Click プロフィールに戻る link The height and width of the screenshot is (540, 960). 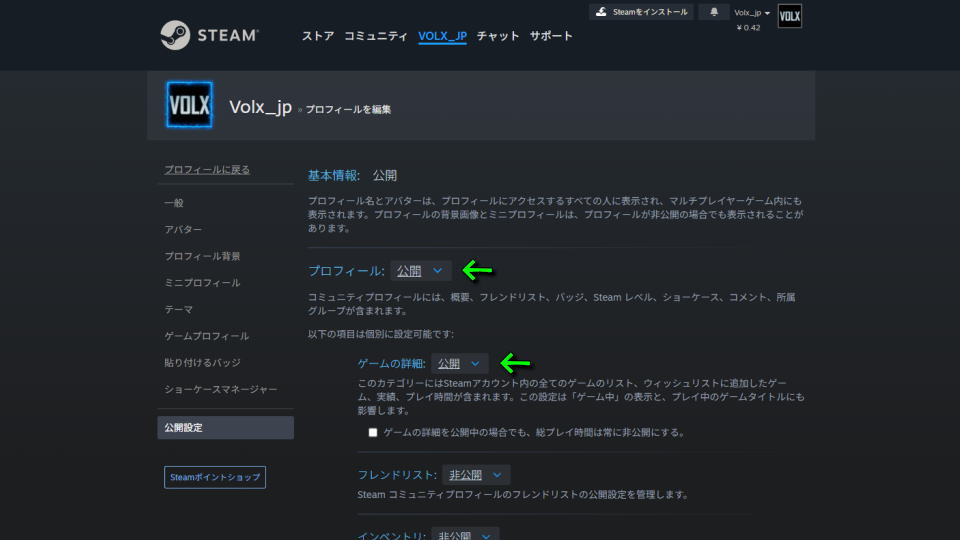pos(207,170)
